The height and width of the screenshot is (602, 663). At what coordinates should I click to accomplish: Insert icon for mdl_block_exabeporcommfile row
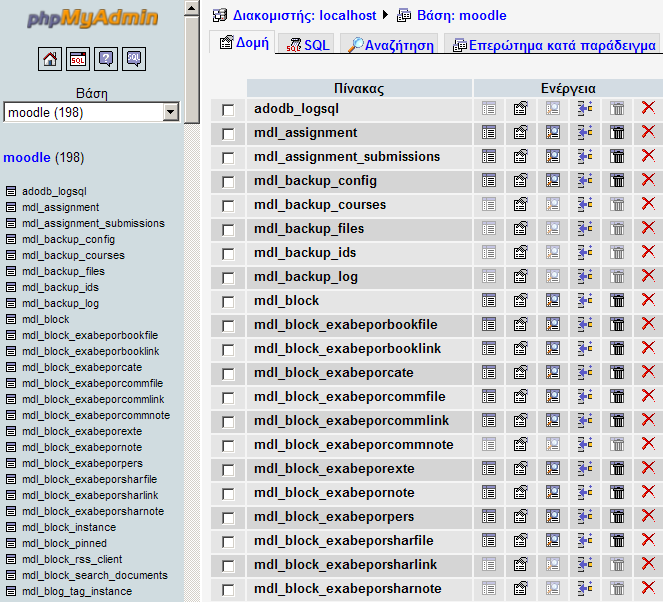pyautogui.click(x=585, y=397)
